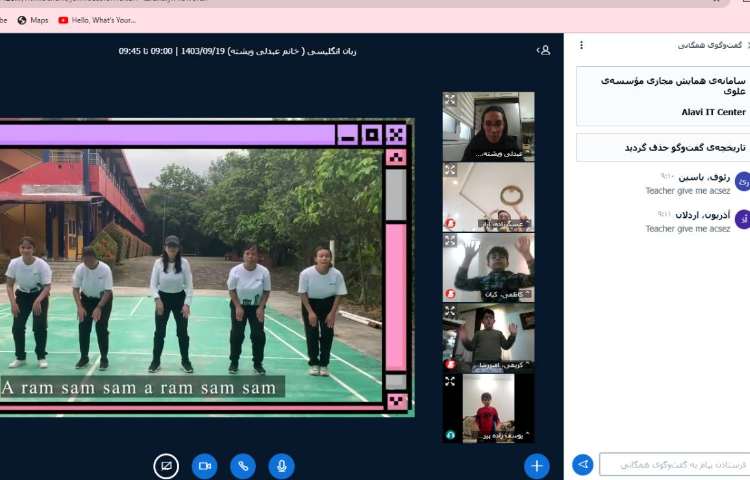Open the "Hello, What's Your..." YouTube bookmark
The image size is (750, 480).
(96, 19)
